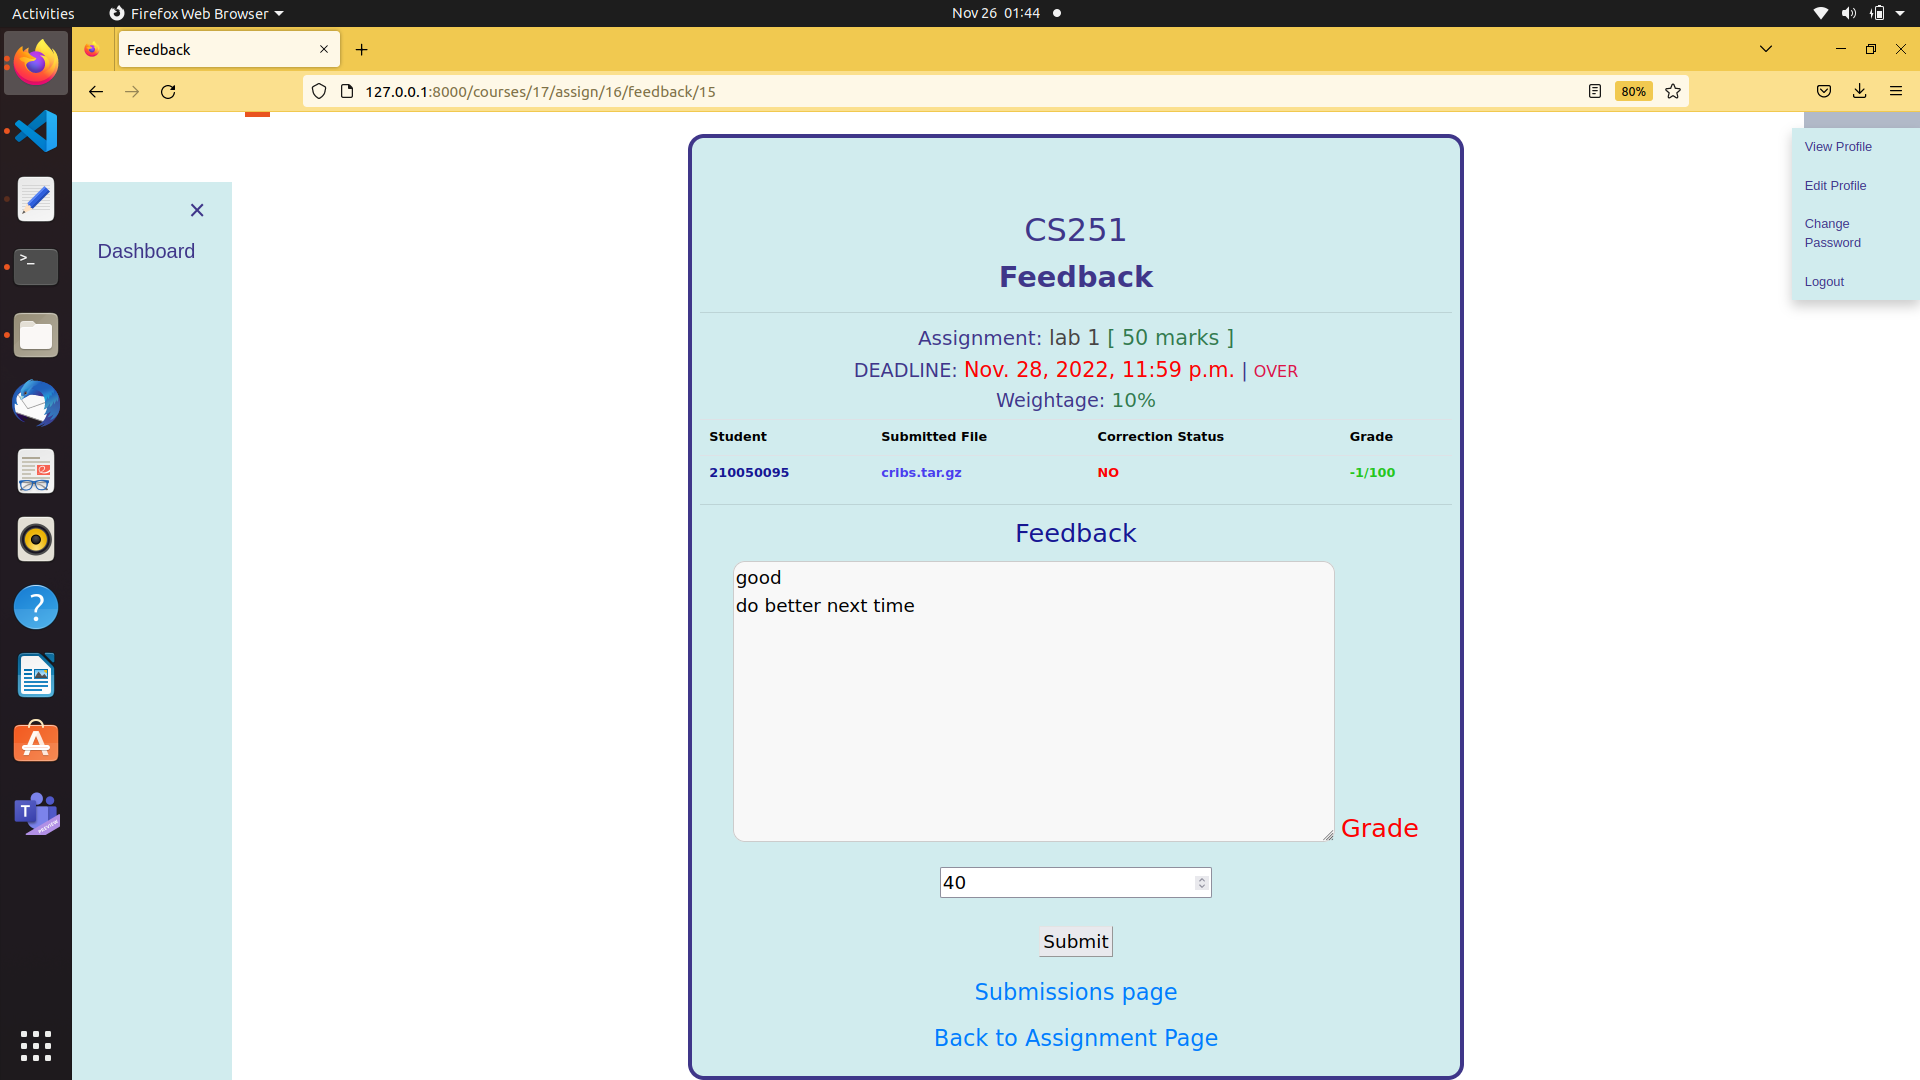Viewport: 1920px width, 1080px height.
Task: Open a new browser tab
Action: (x=362, y=49)
